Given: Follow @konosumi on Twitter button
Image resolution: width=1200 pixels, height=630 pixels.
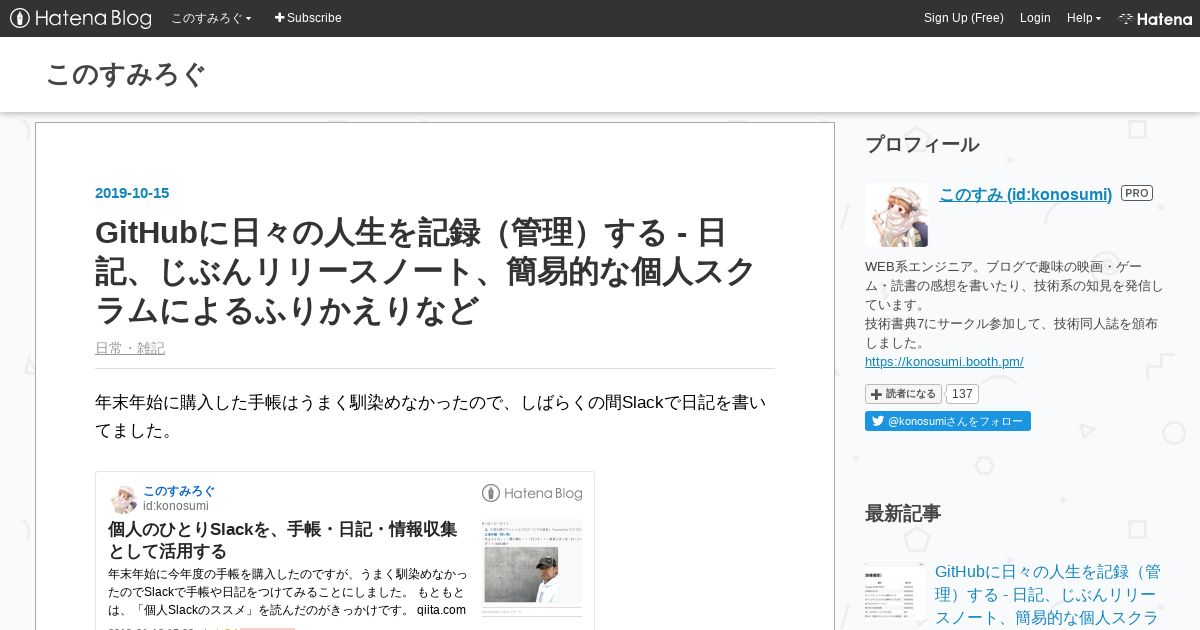Looking at the screenshot, I should pyautogui.click(x=948, y=421).
